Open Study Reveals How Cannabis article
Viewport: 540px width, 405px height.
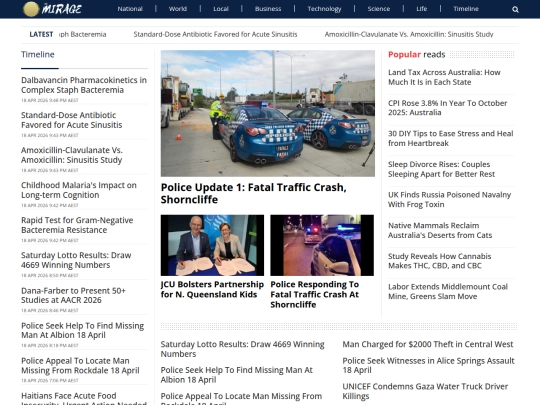tap(439, 261)
